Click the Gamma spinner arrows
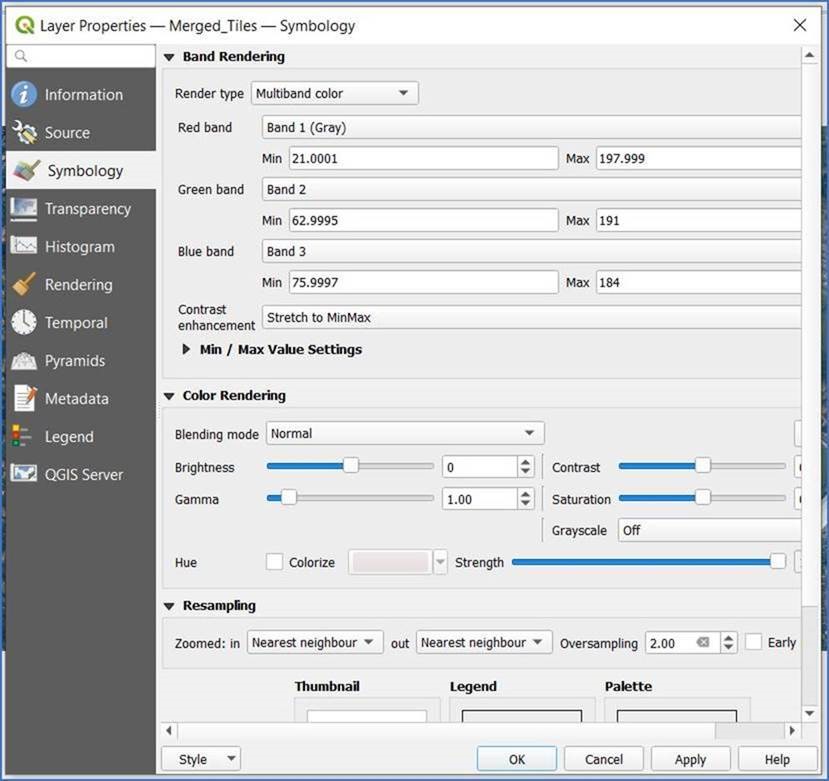 click(525, 499)
